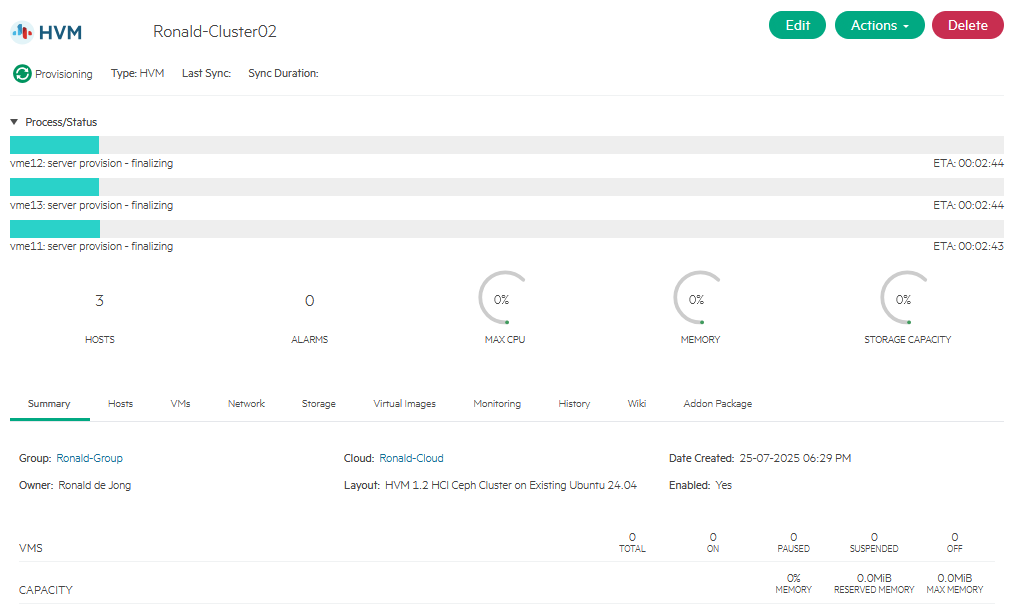Go to the Network tab
Image resolution: width=1014 pixels, height=616 pixels.
pos(246,404)
